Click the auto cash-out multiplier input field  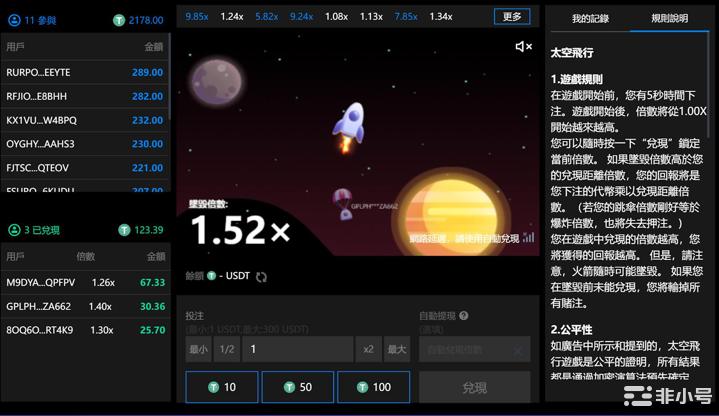475,349
